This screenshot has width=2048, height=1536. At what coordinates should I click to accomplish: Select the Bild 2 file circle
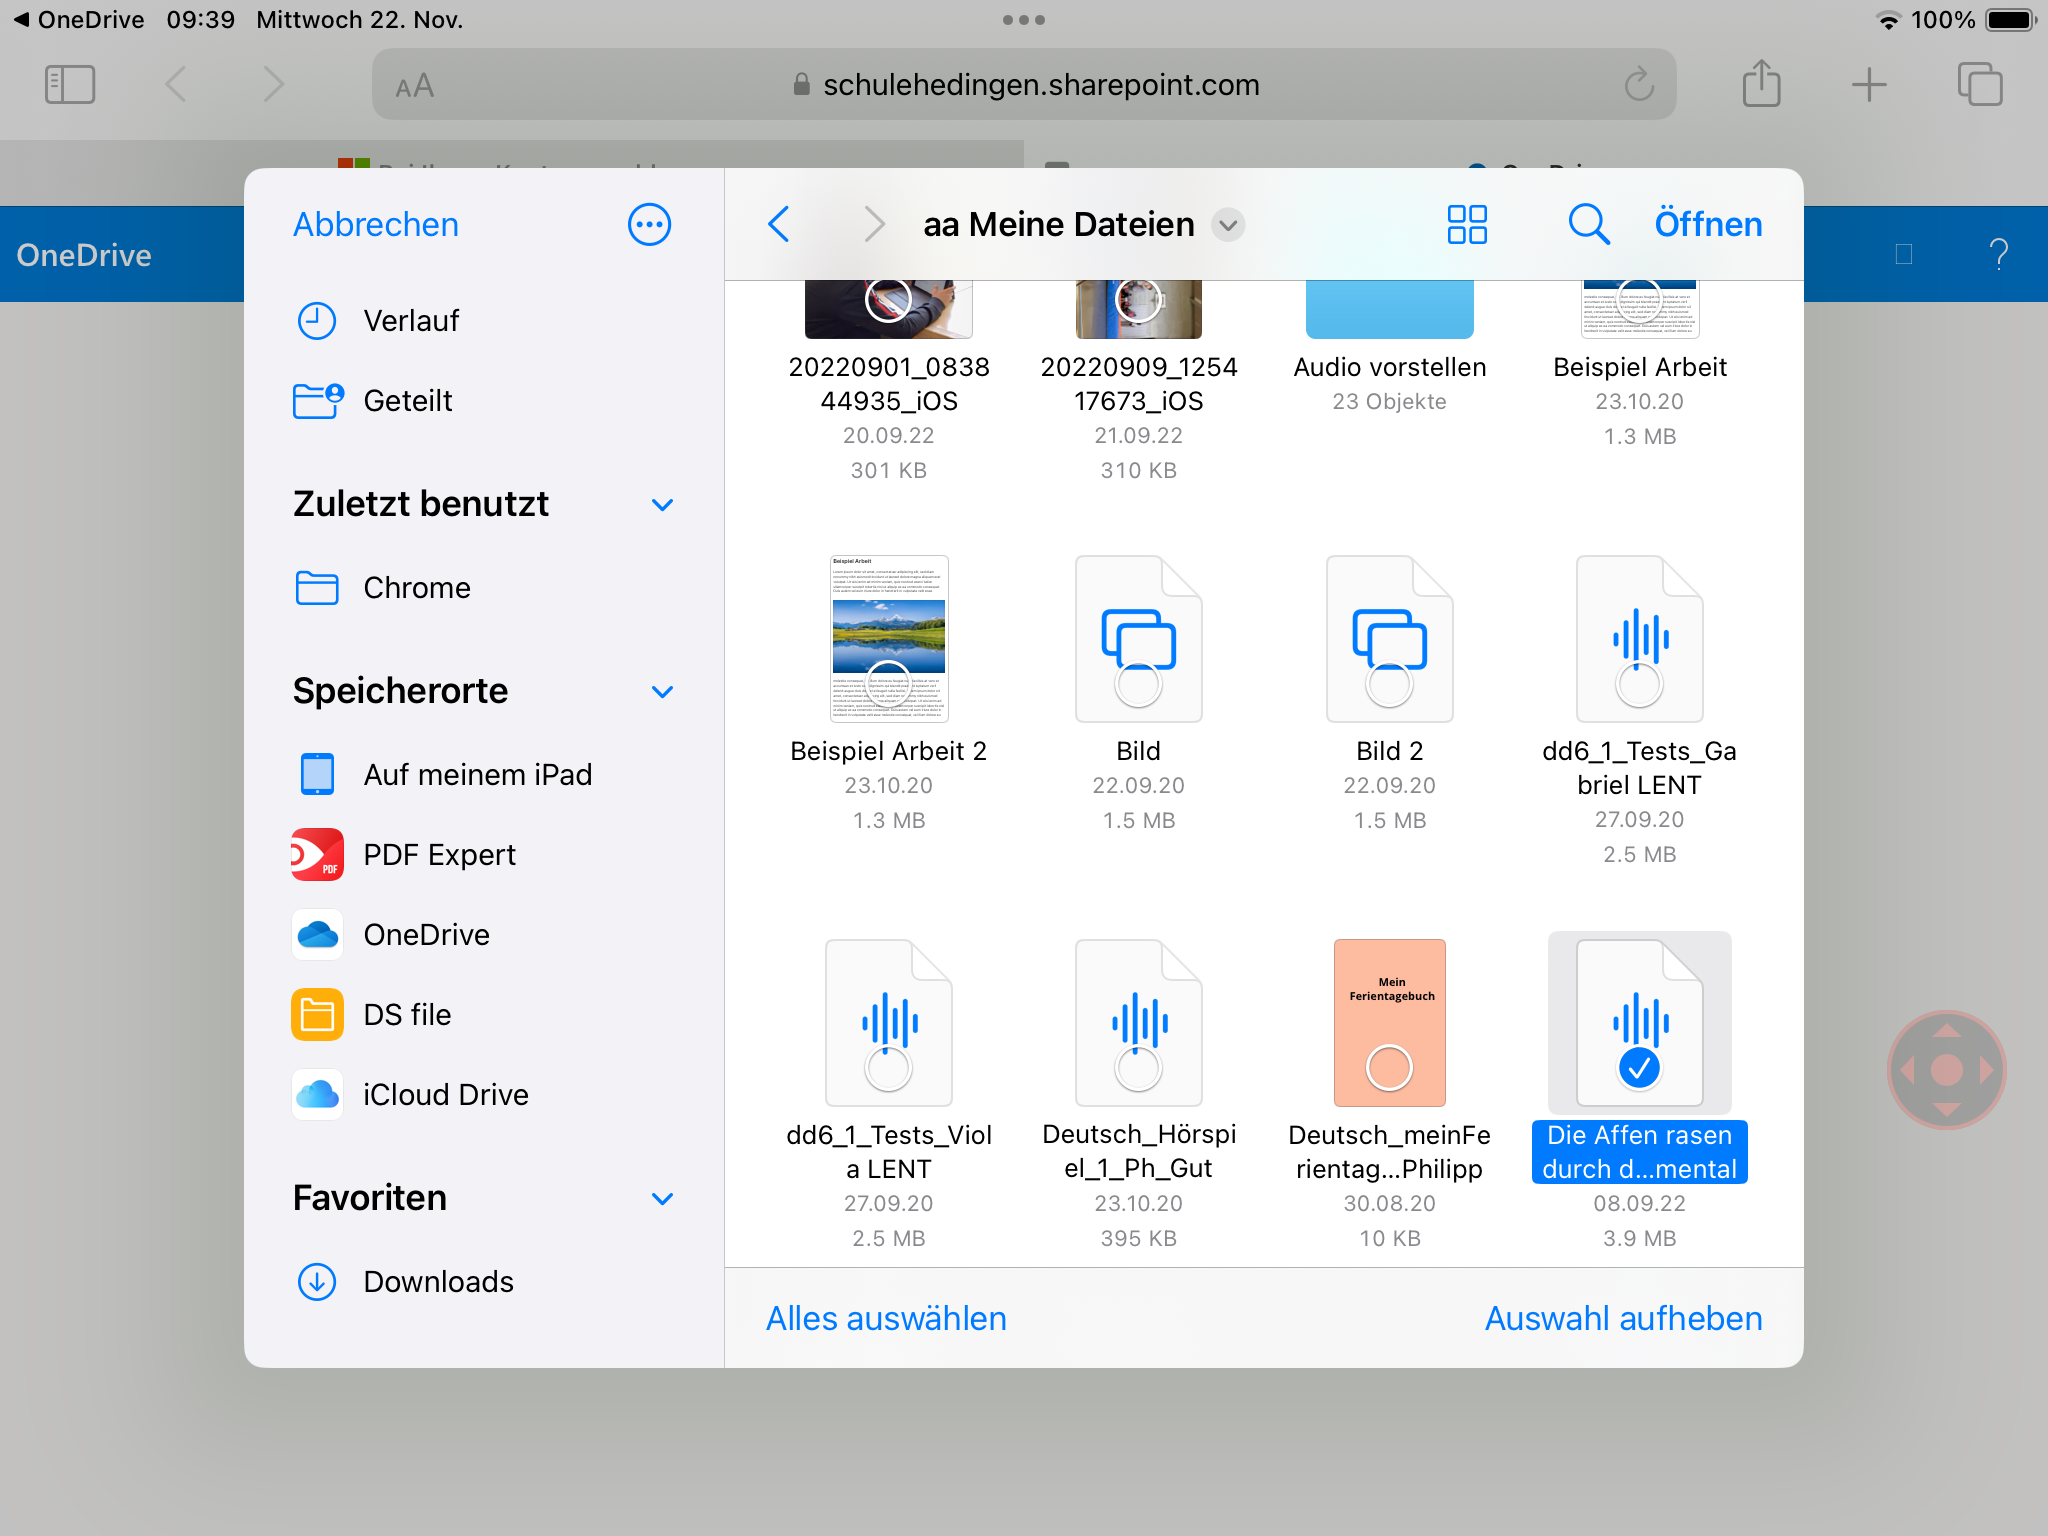click(1389, 684)
